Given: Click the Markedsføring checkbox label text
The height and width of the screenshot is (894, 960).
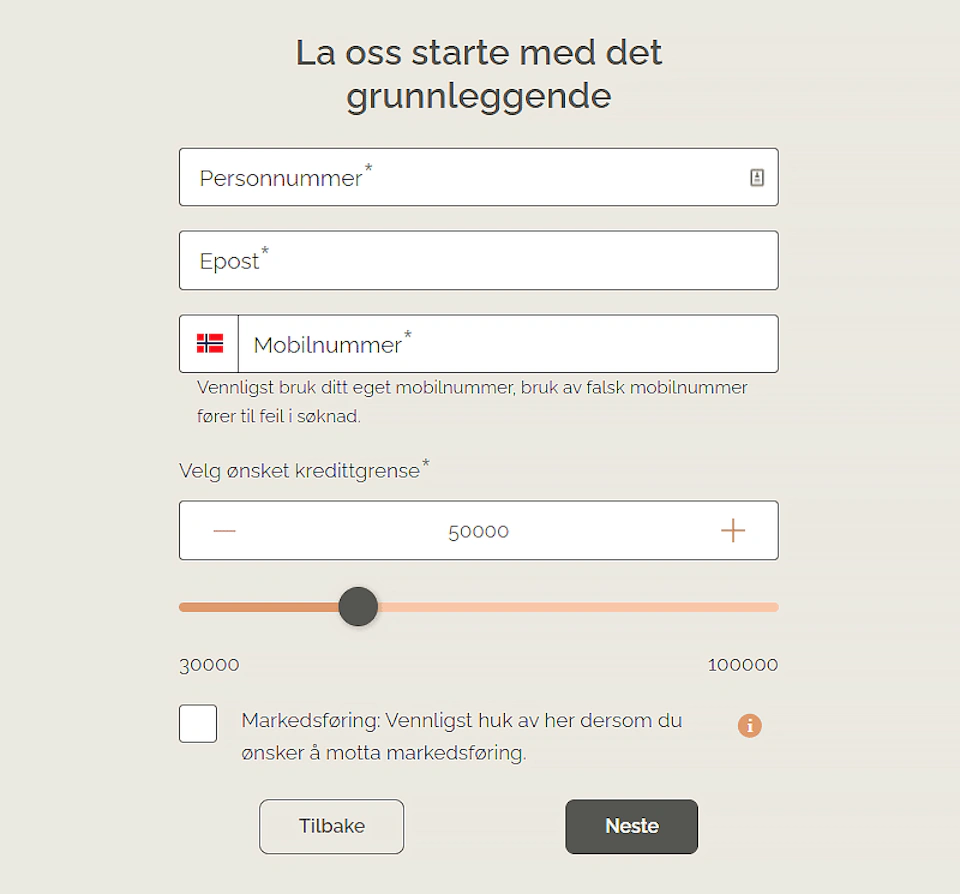Looking at the screenshot, I should point(461,736).
